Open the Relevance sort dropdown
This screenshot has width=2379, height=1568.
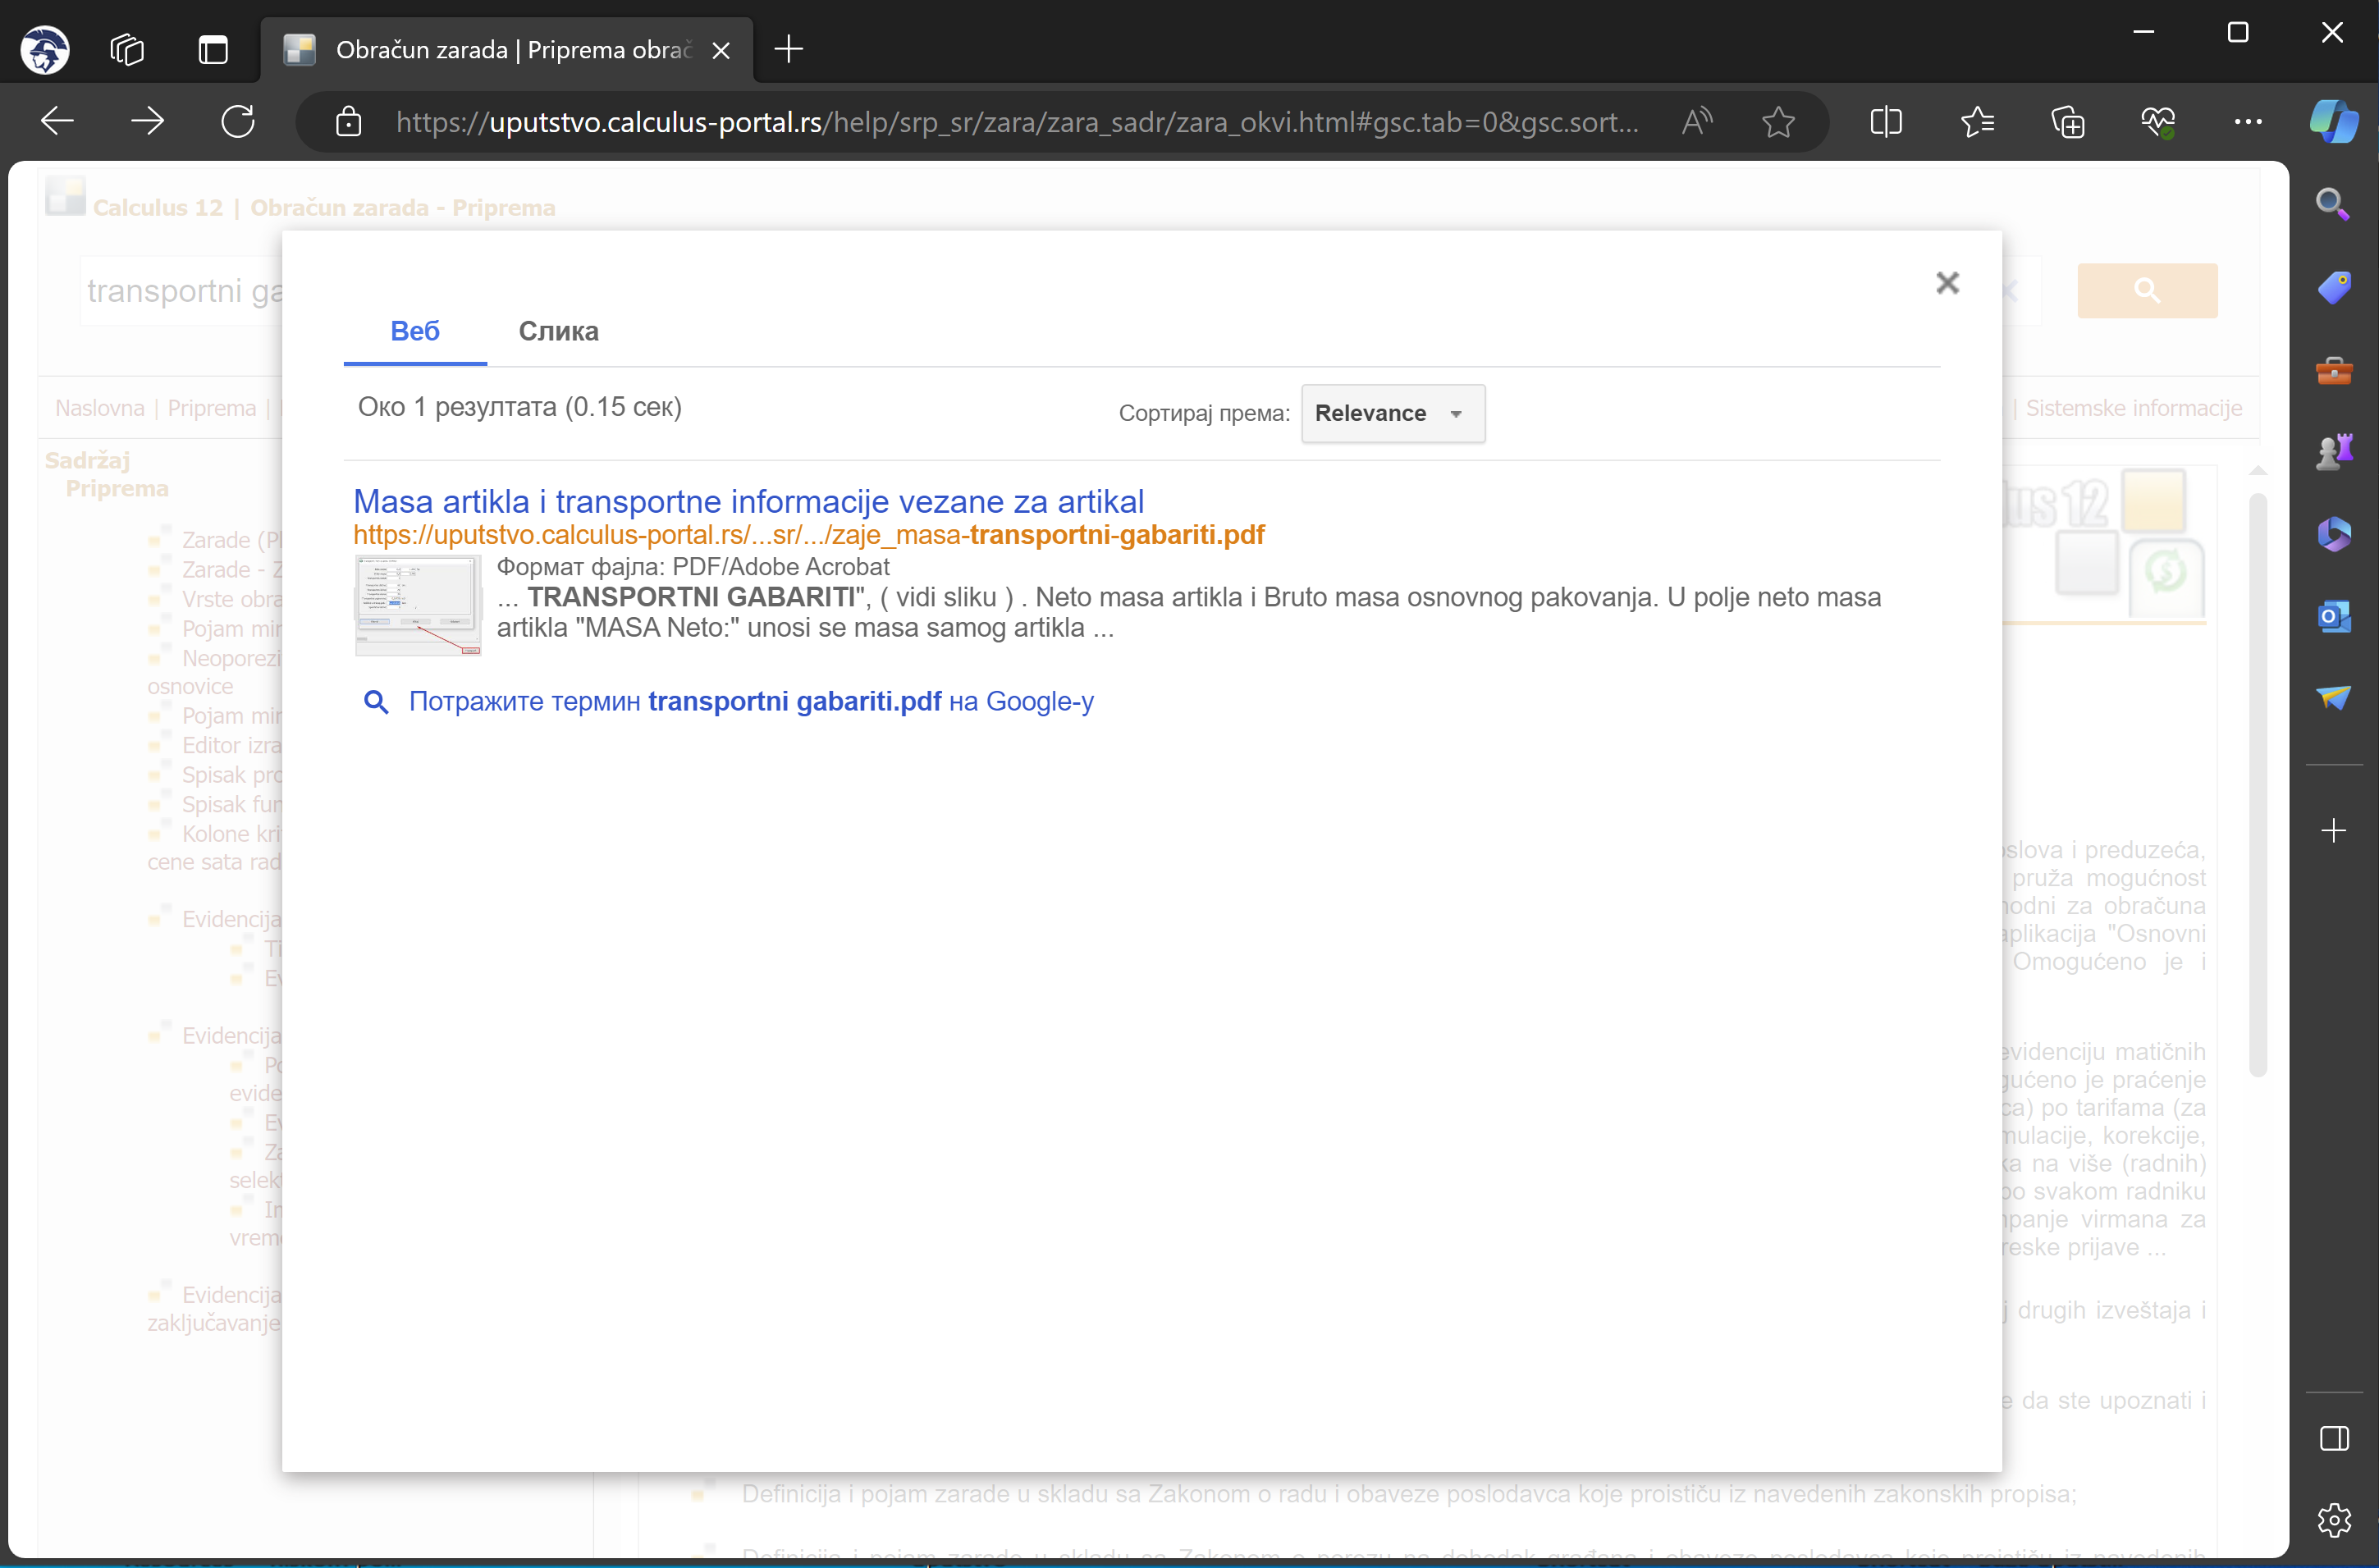click(1392, 413)
